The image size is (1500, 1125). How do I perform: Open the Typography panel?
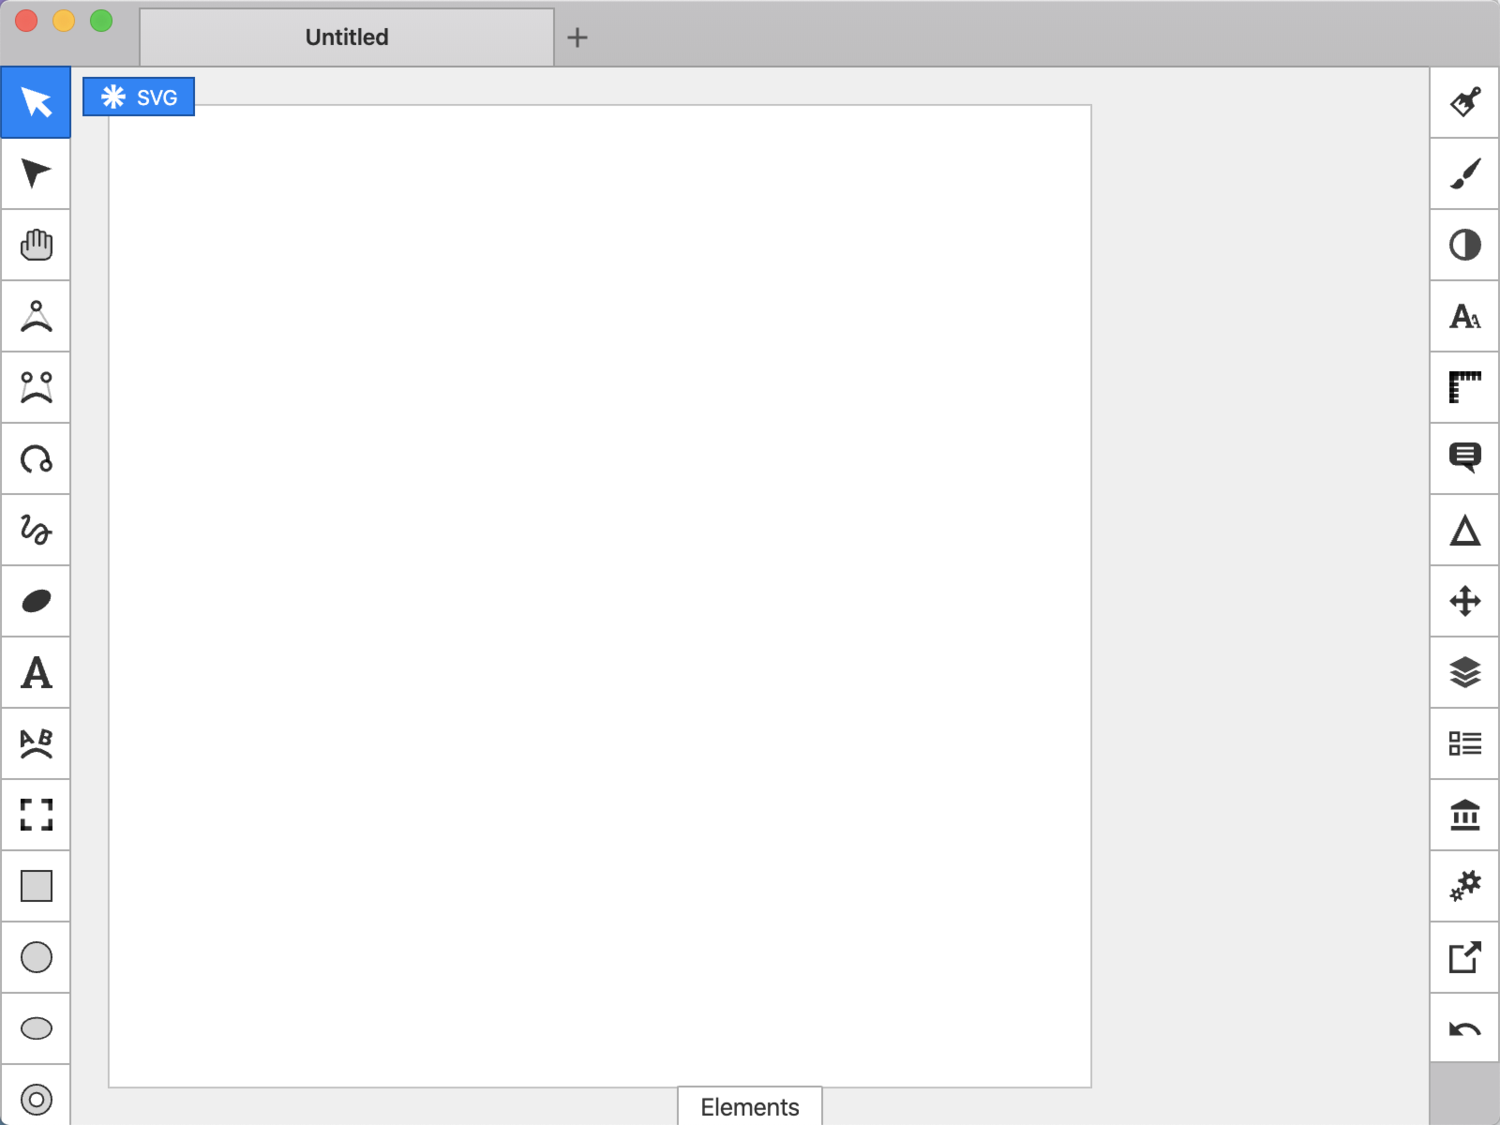click(1464, 317)
